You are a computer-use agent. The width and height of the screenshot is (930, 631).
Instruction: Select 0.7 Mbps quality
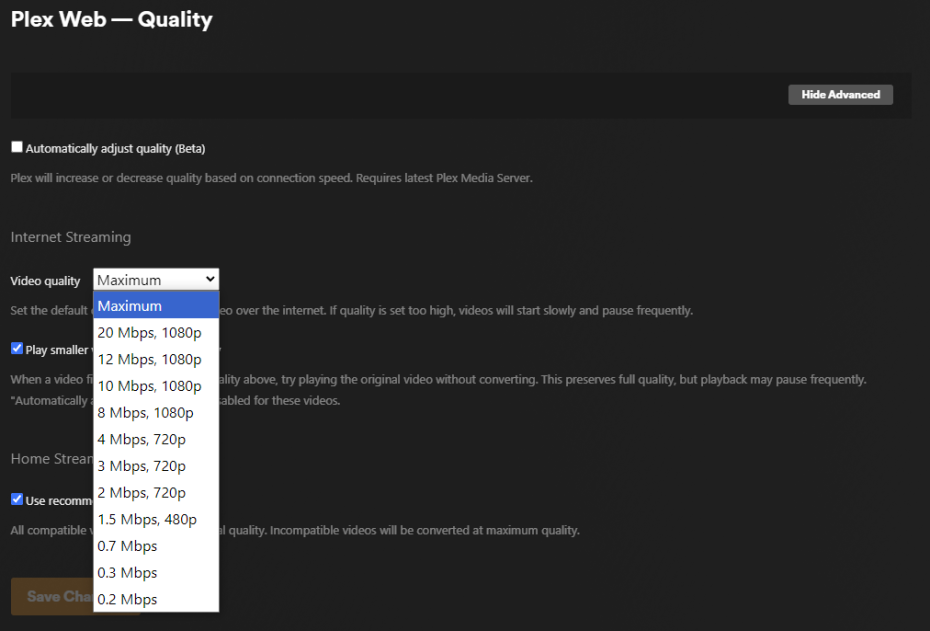[x=155, y=546]
